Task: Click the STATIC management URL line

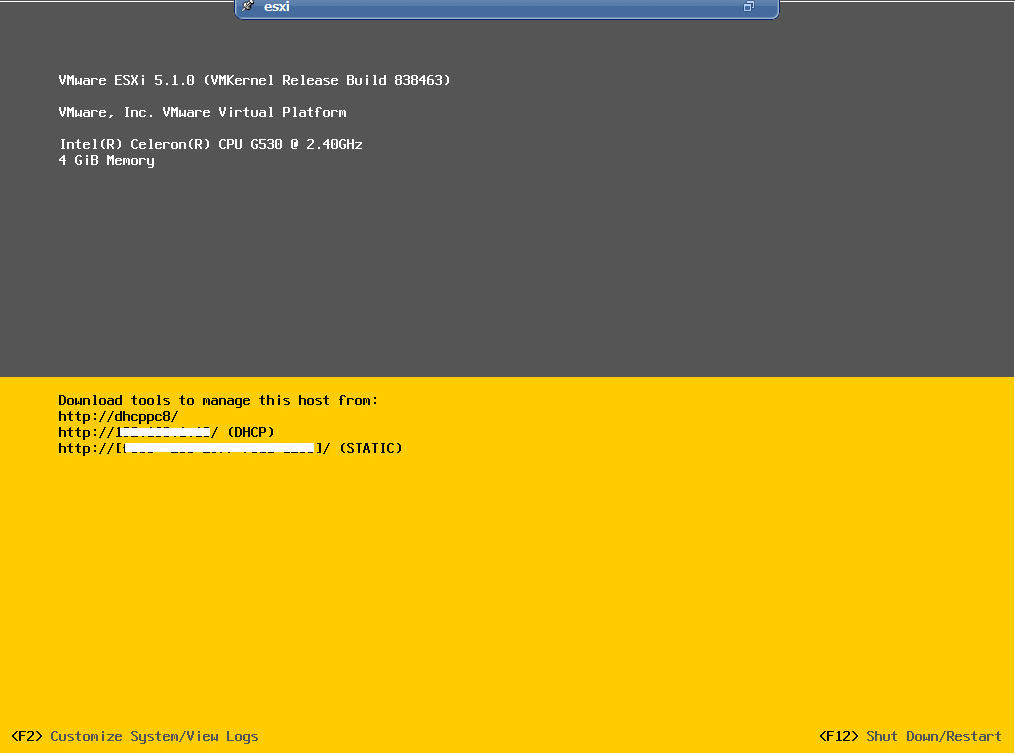Action: 230,448
